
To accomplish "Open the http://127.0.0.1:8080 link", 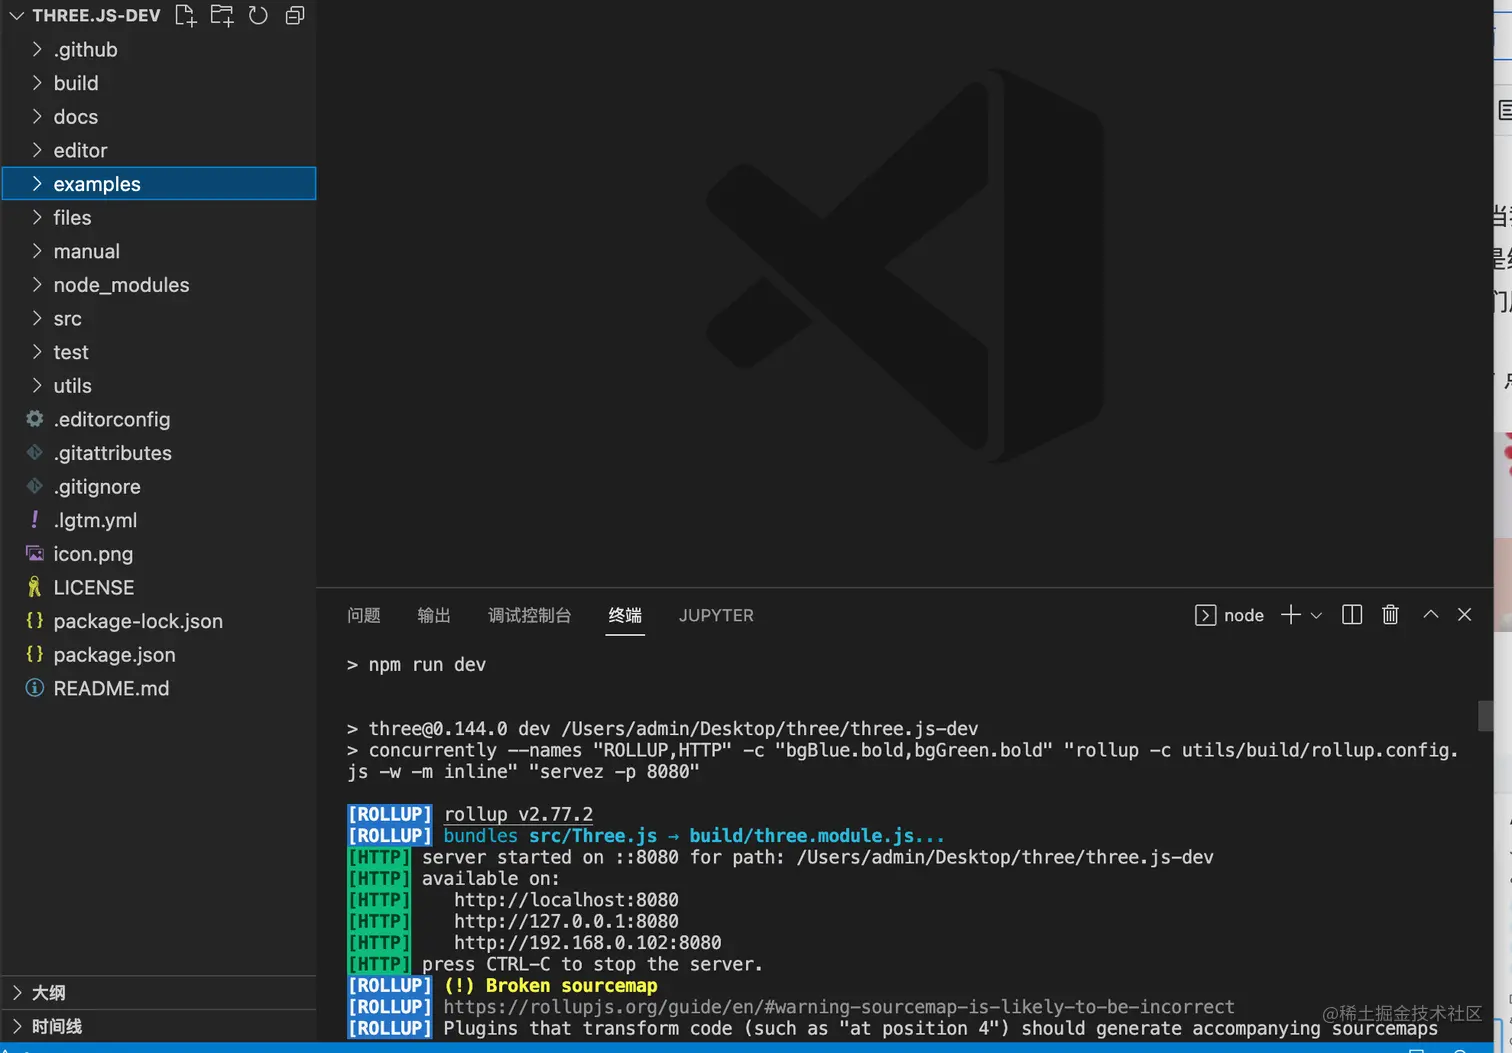I will (566, 921).
